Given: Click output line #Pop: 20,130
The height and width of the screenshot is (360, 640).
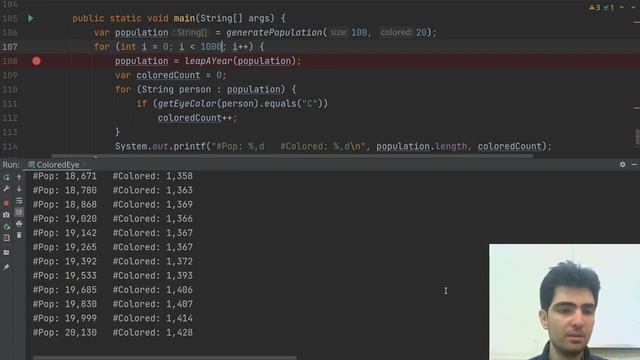Looking at the screenshot, I should pyautogui.click(x=65, y=333).
